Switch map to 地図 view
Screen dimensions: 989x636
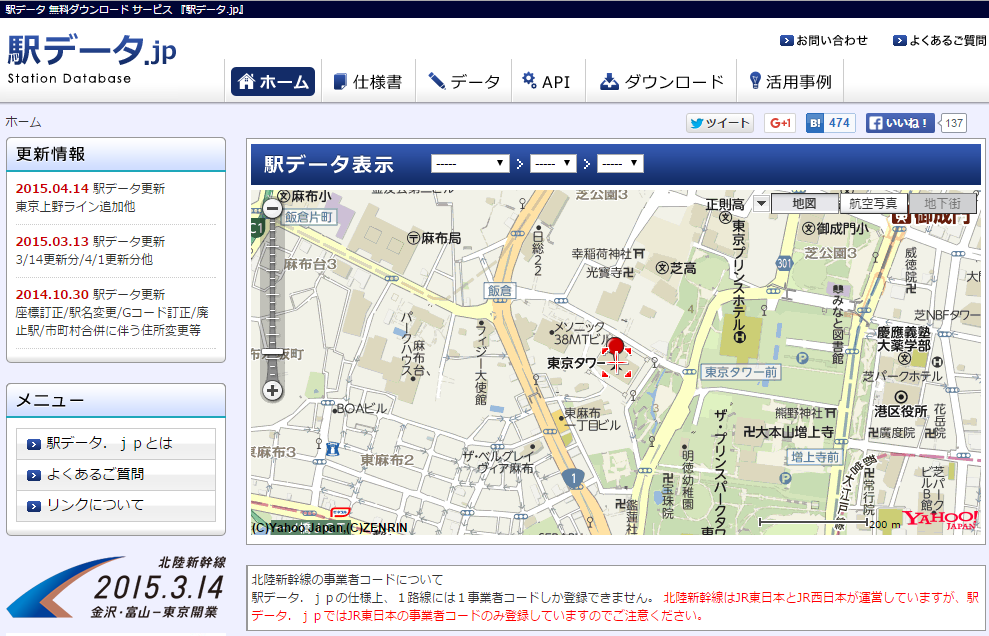pos(804,203)
